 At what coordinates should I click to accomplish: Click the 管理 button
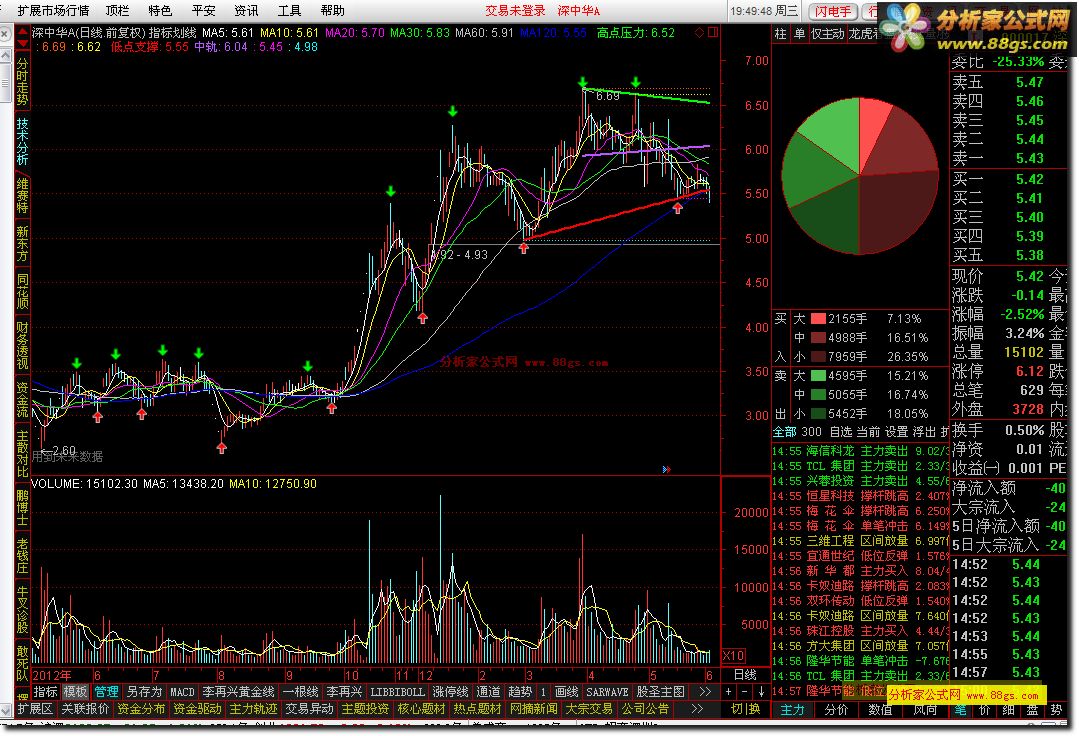tap(107, 691)
